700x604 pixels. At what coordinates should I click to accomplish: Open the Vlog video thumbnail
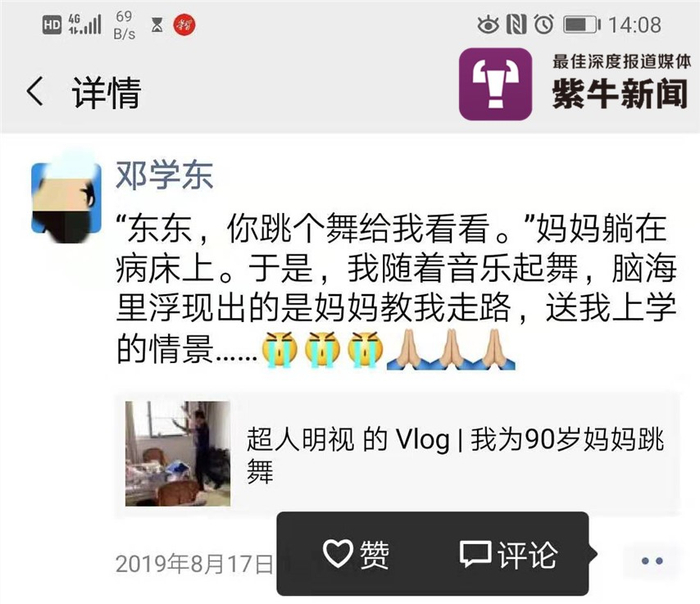(x=178, y=454)
